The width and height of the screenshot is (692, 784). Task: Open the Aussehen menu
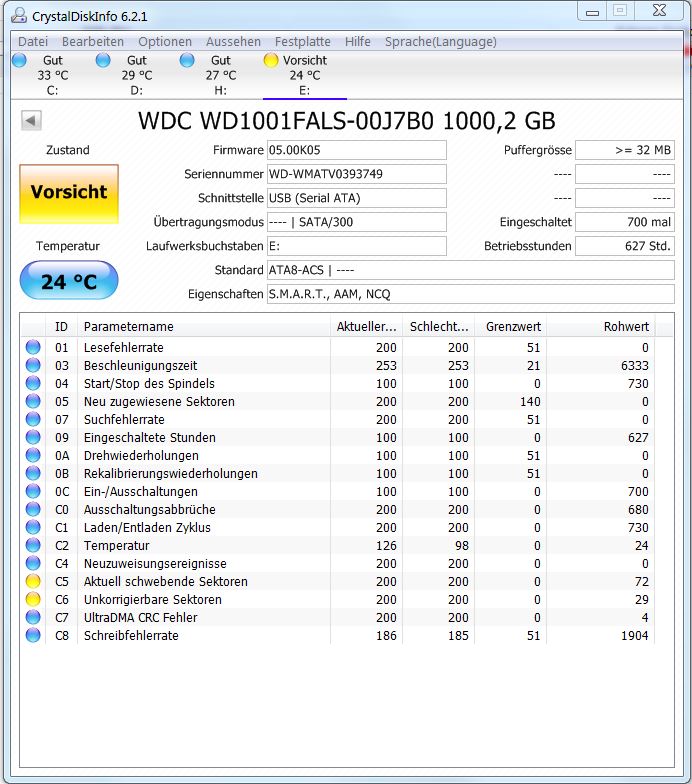[x=234, y=42]
